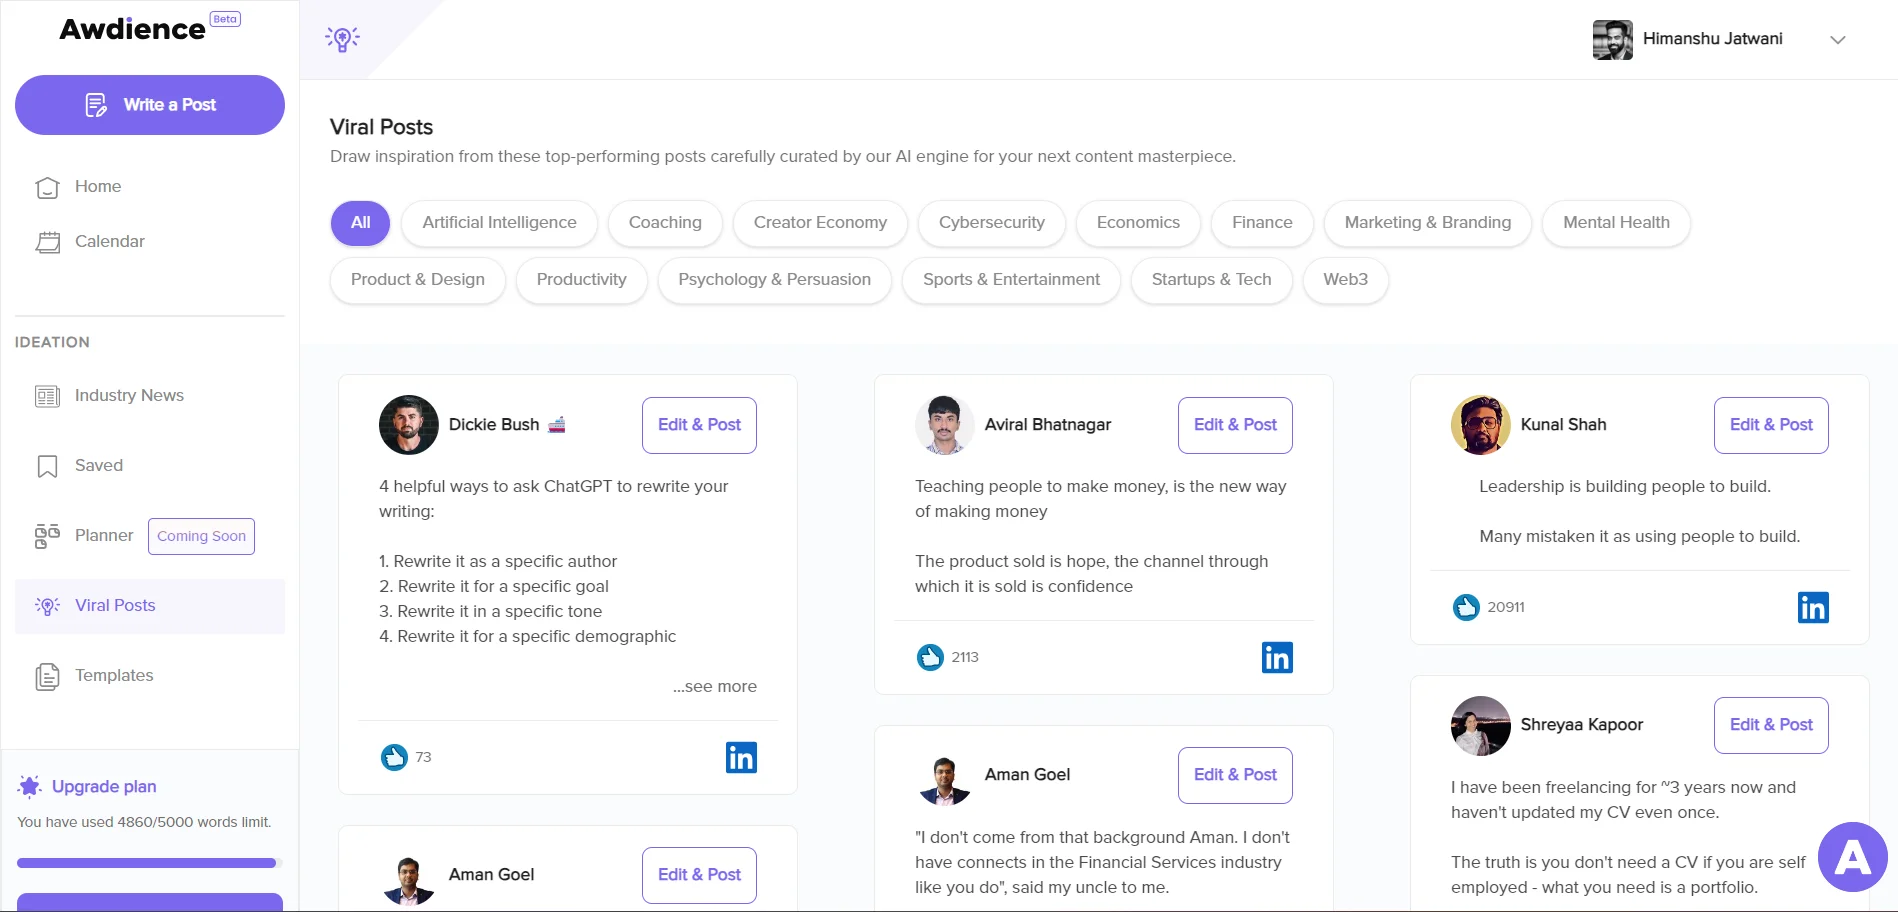The width and height of the screenshot is (1898, 912).
Task: Select the Calendar icon in sidebar
Action: click(x=47, y=241)
